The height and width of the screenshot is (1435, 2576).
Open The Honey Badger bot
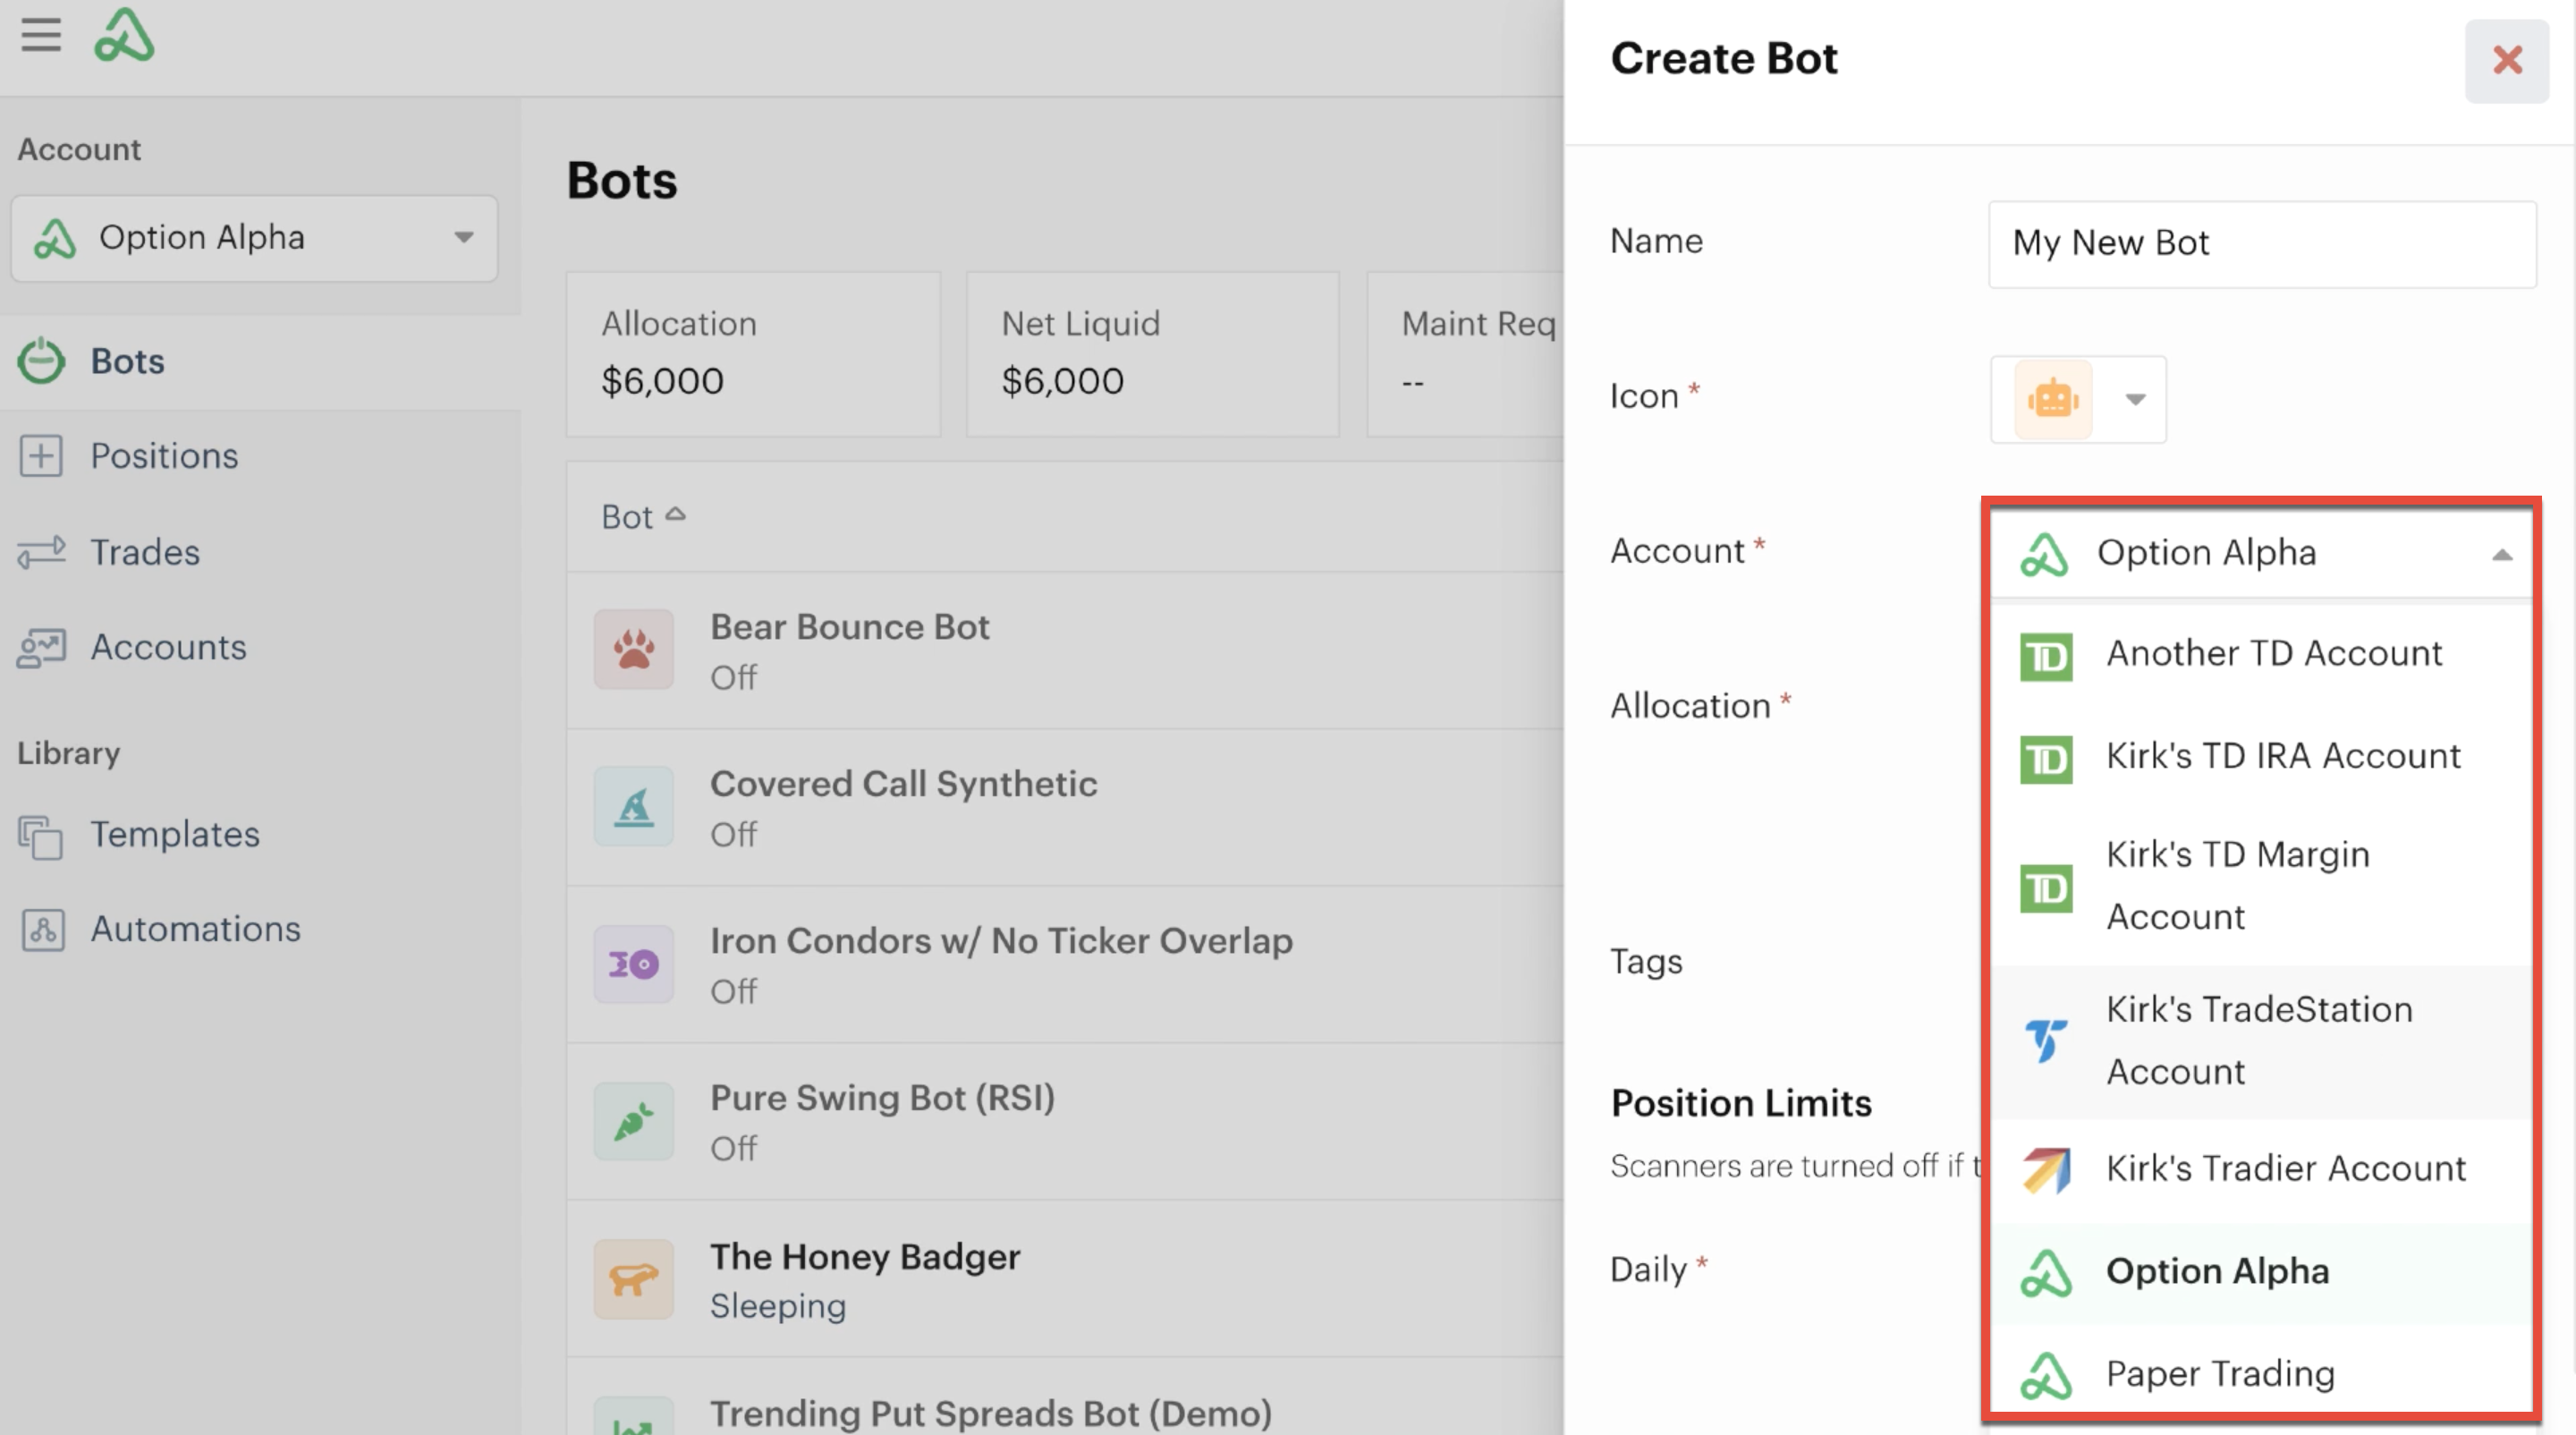[x=1065, y=1279]
